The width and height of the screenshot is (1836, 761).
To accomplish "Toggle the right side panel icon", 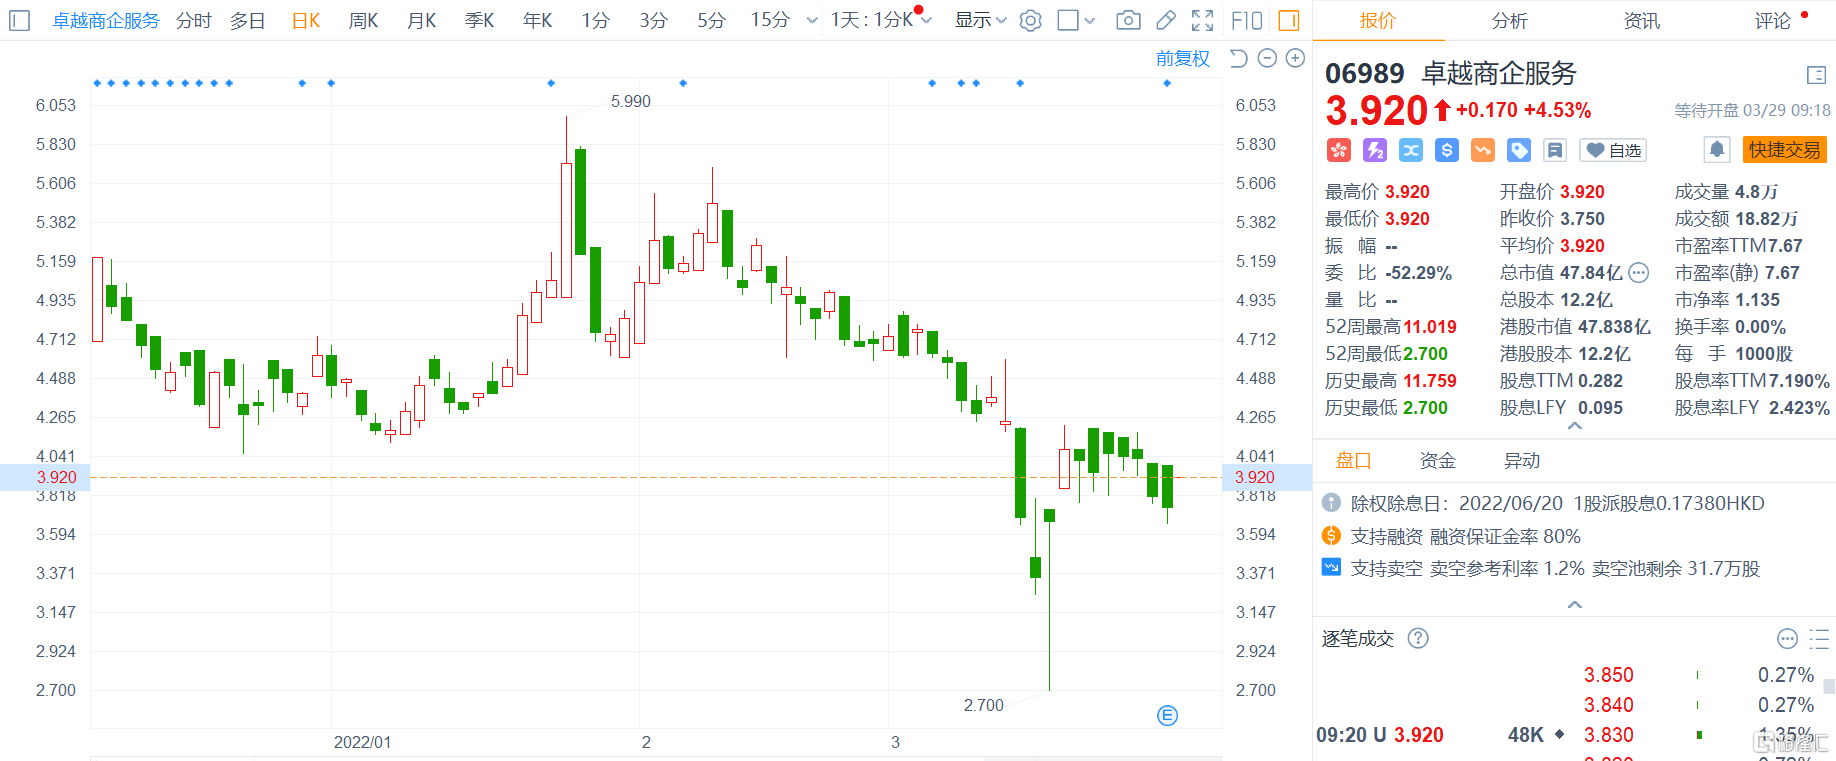I will (x=1289, y=20).
